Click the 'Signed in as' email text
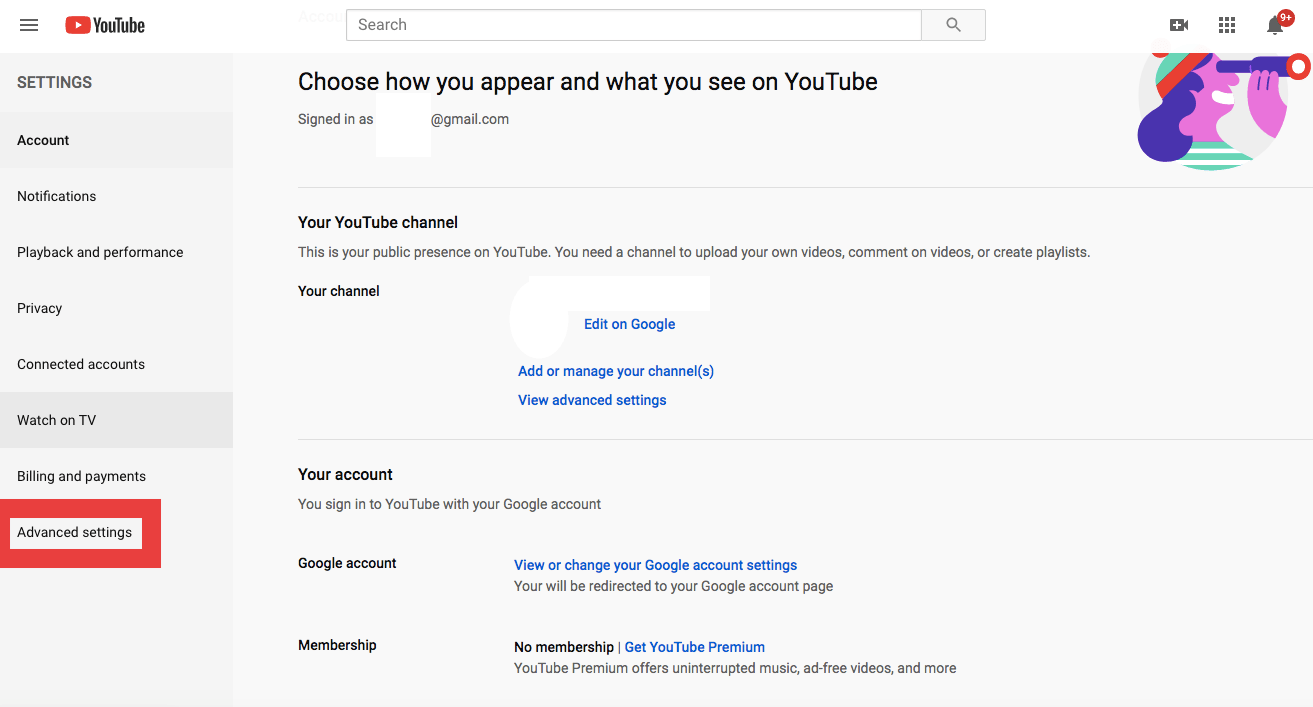Viewport: 1313px width, 707px height. [x=404, y=119]
